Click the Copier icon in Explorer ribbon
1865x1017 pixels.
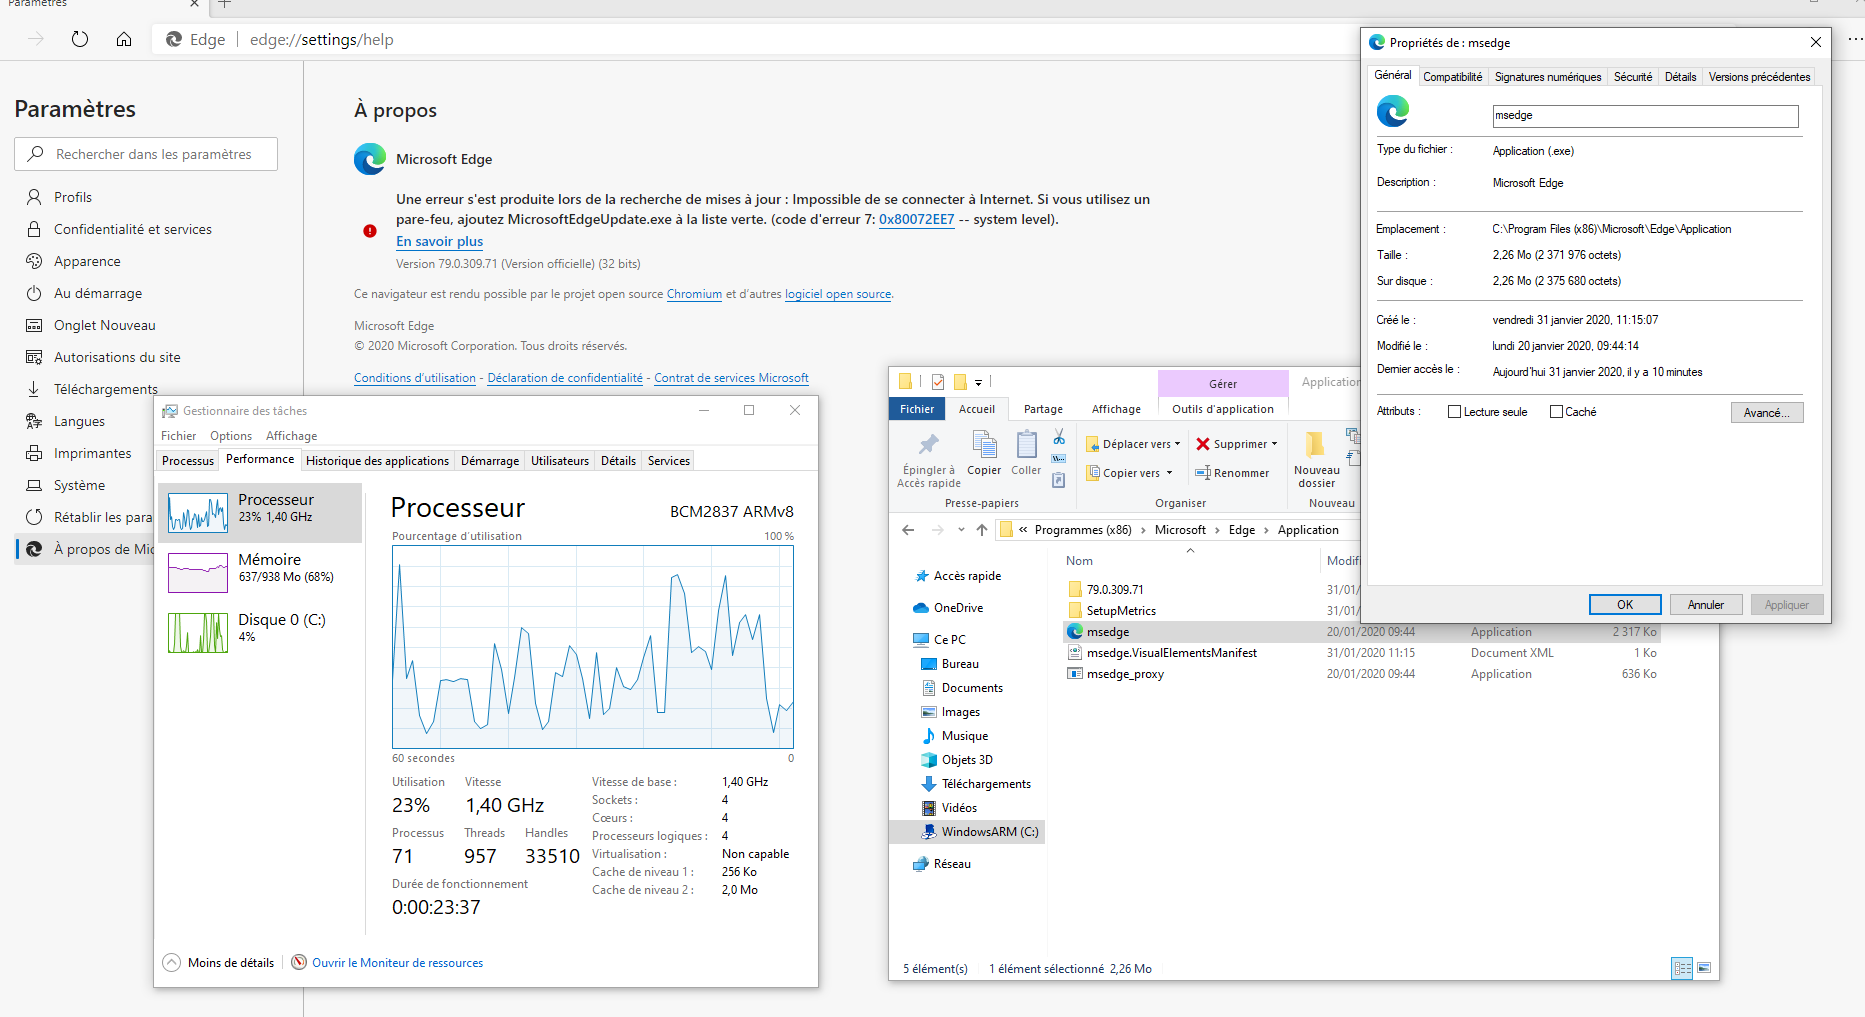(x=984, y=446)
